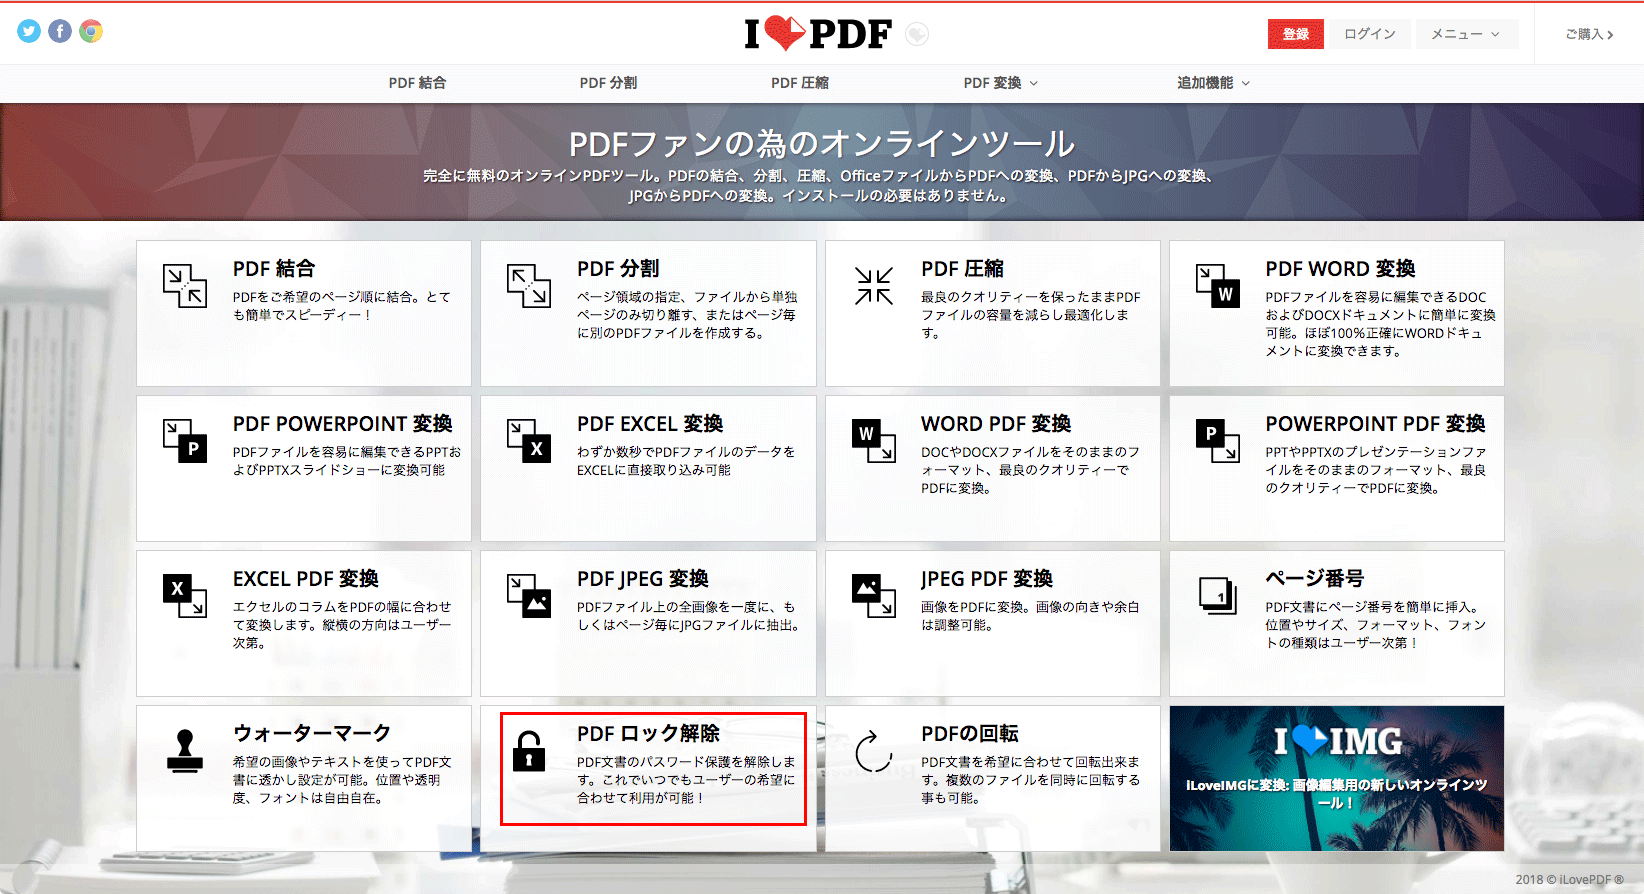Open the ご購入 link
Image resolution: width=1644 pixels, height=894 pixels.
pyautogui.click(x=1589, y=34)
